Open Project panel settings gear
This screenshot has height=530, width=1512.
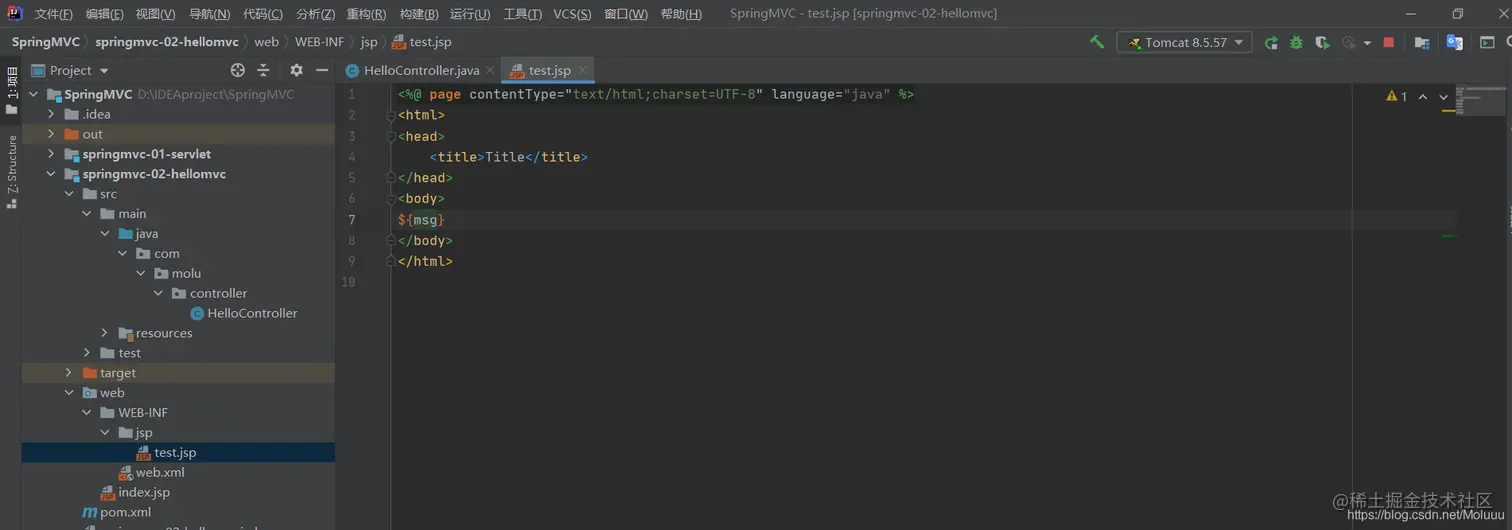(x=296, y=70)
